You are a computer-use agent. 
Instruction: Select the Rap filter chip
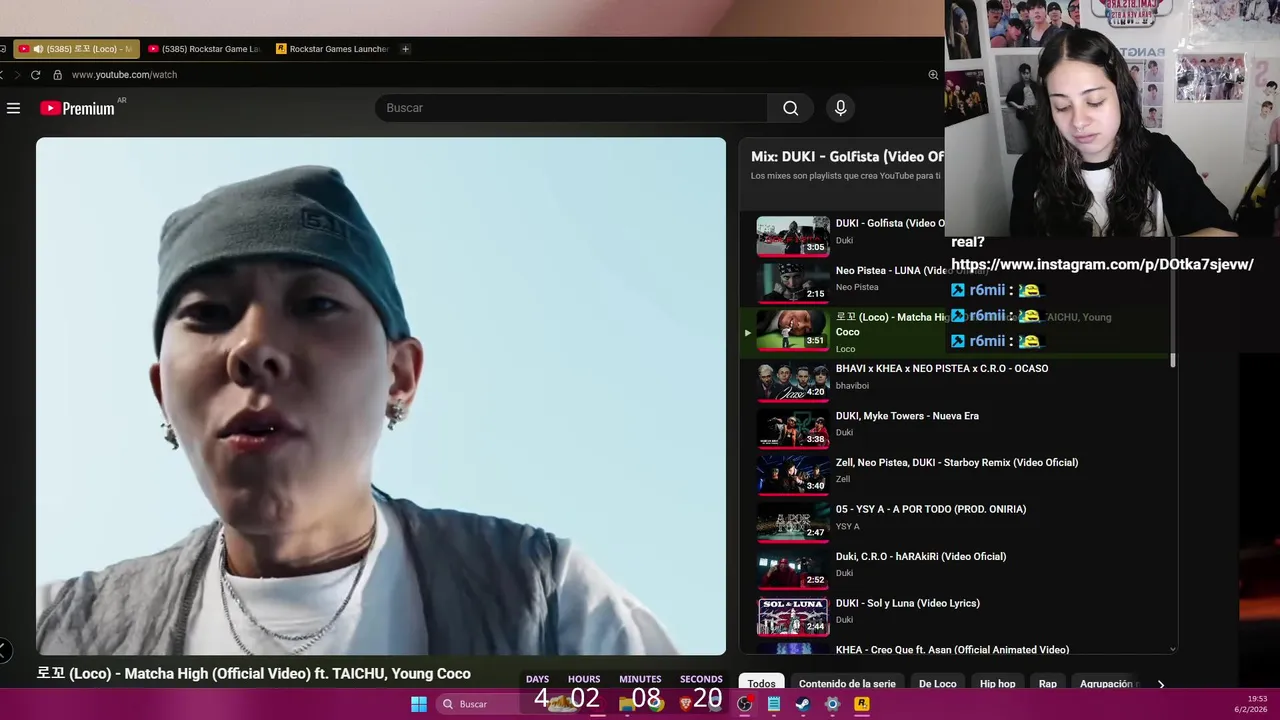pyautogui.click(x=1048, y=684)
